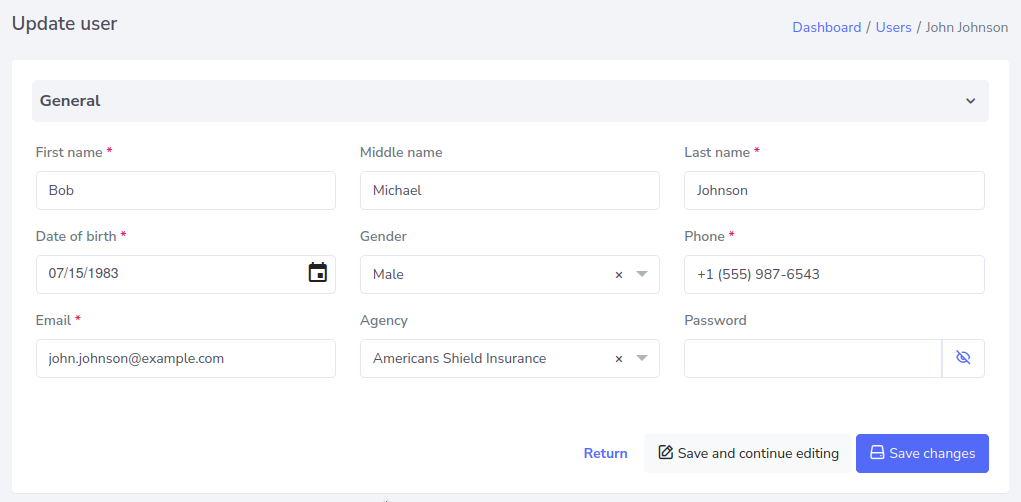This screenshot has width=1021, height=502.
Task: Open the date of birth calendar picker
Action: 317,273
